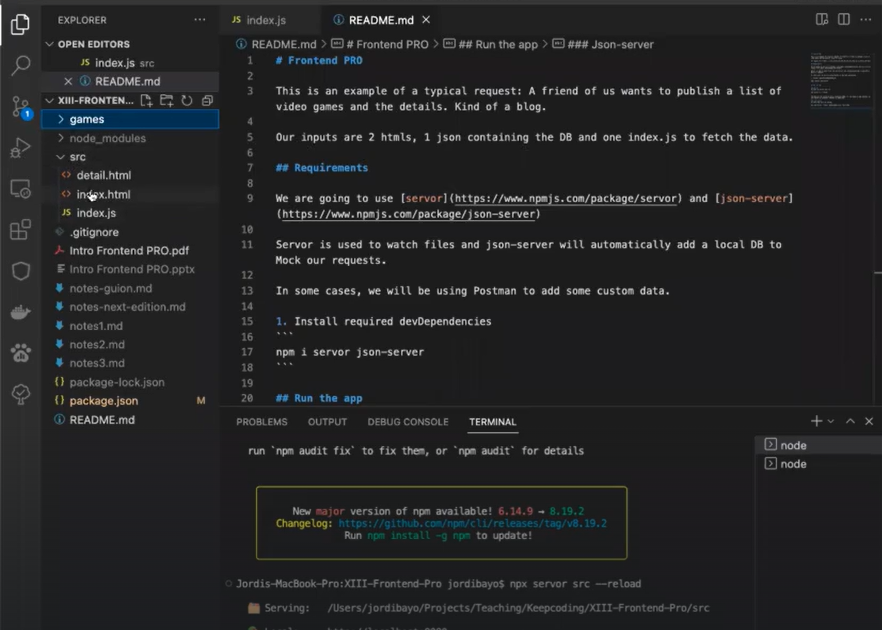Open package-lock.json file
The height and width of the screenshot is (630, 882).
[130, 382]
